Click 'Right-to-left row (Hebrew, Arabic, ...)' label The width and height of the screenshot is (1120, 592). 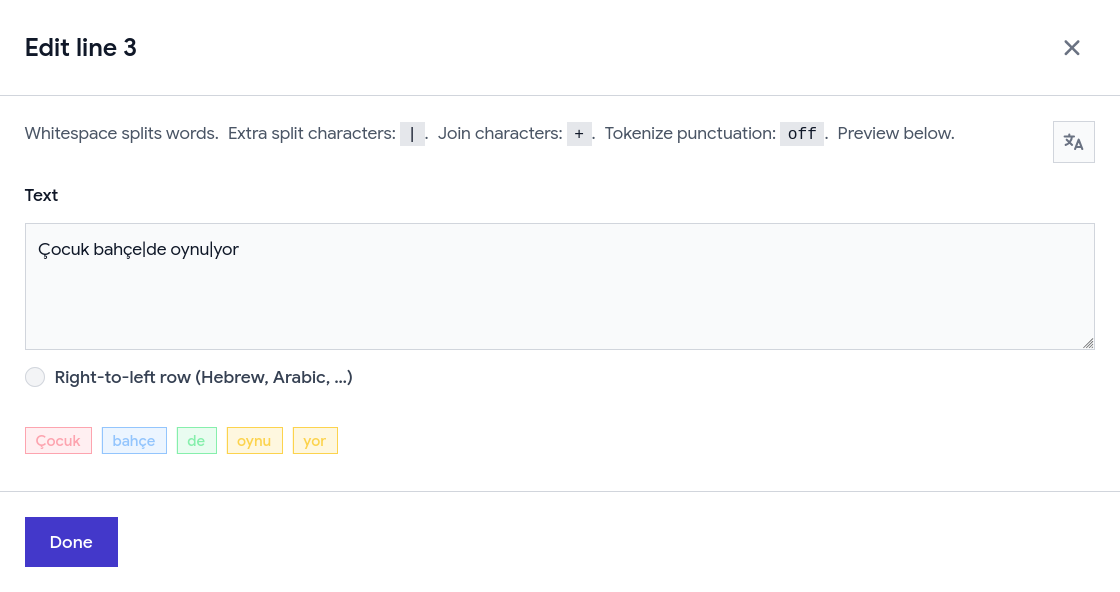204,377
